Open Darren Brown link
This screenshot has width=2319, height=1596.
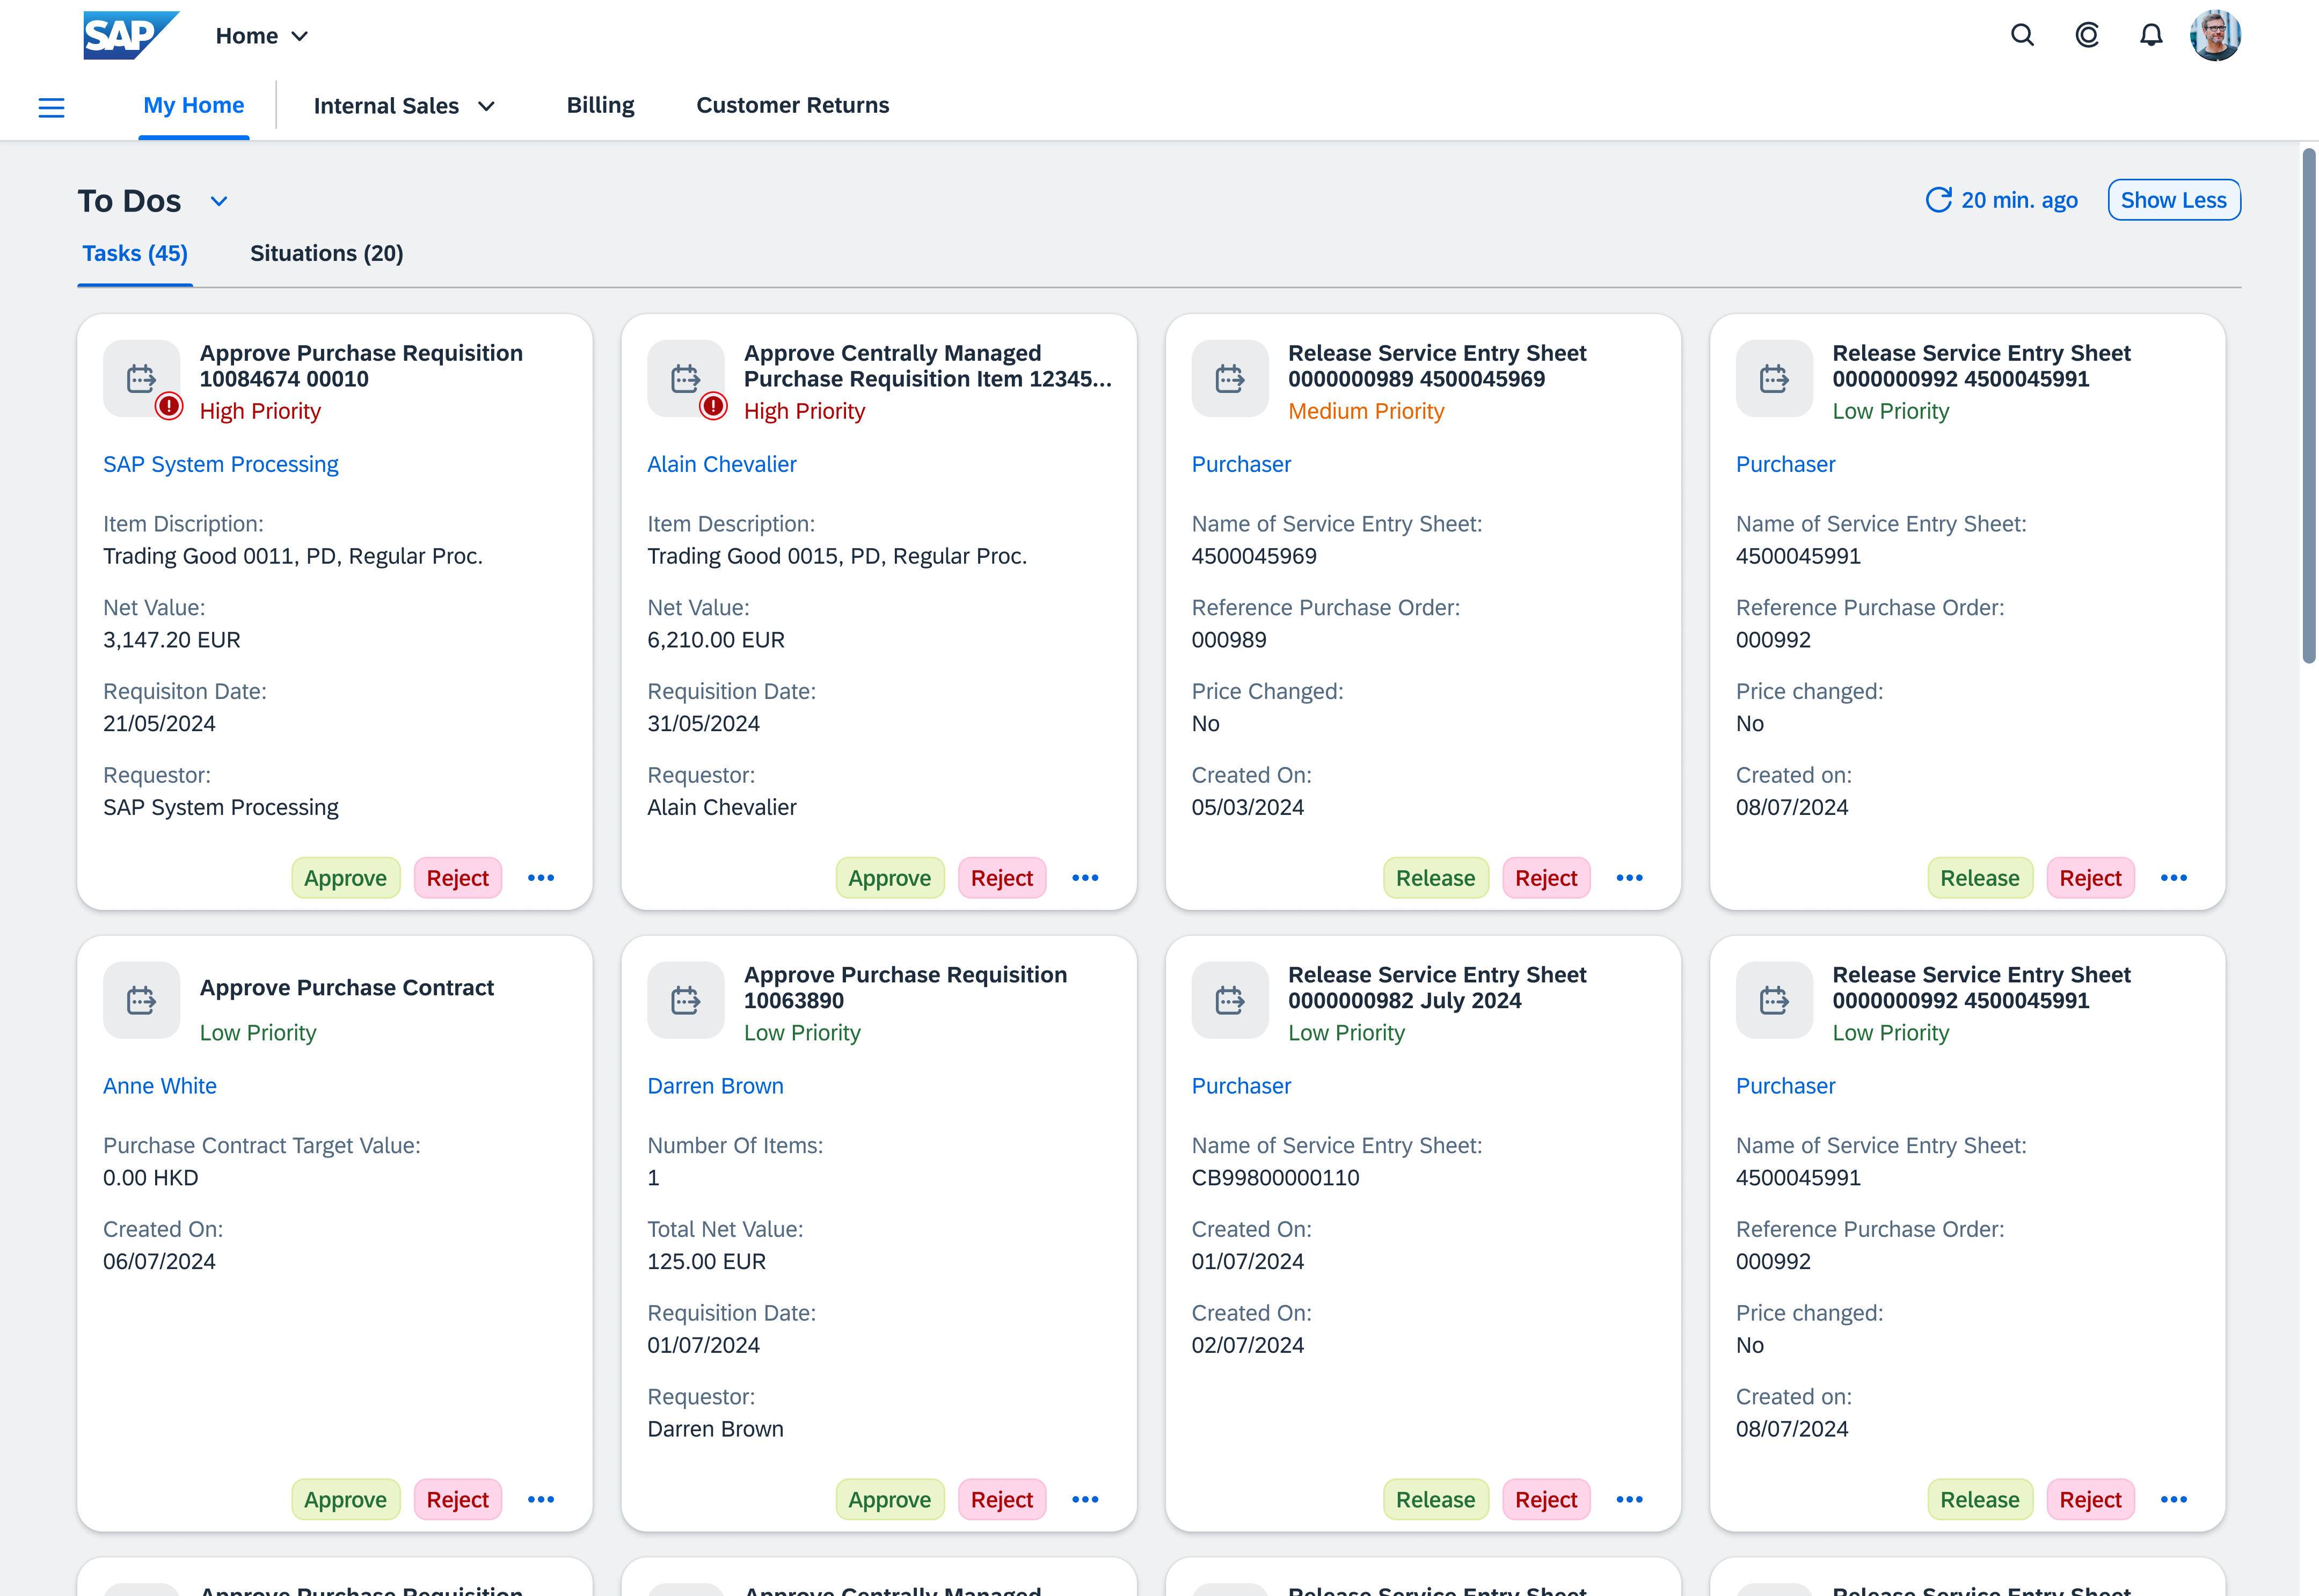pos(715,1086)
